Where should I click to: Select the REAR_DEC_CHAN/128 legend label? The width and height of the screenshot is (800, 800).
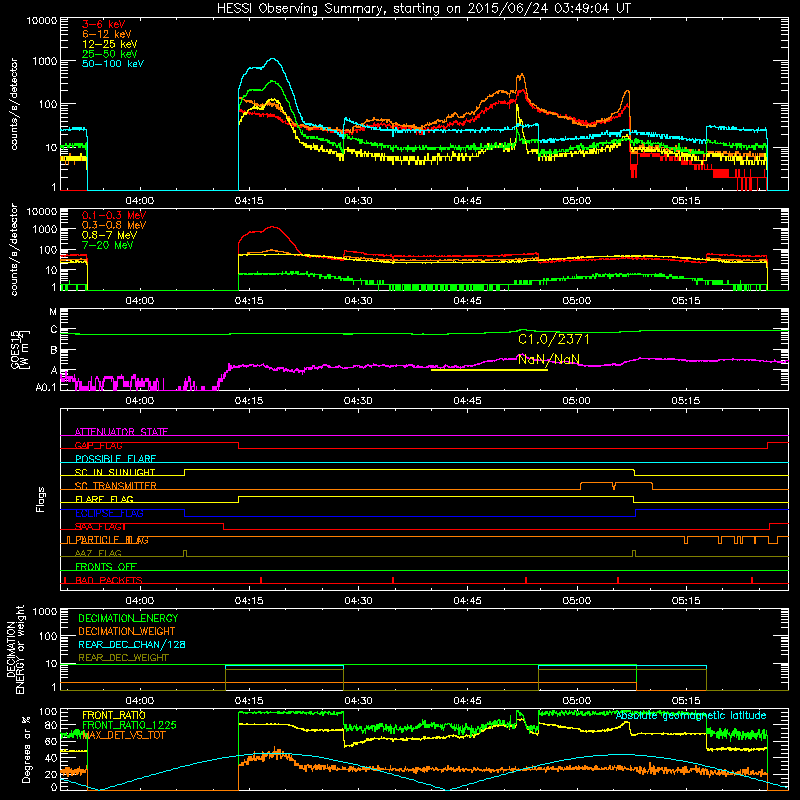[132, 644]
